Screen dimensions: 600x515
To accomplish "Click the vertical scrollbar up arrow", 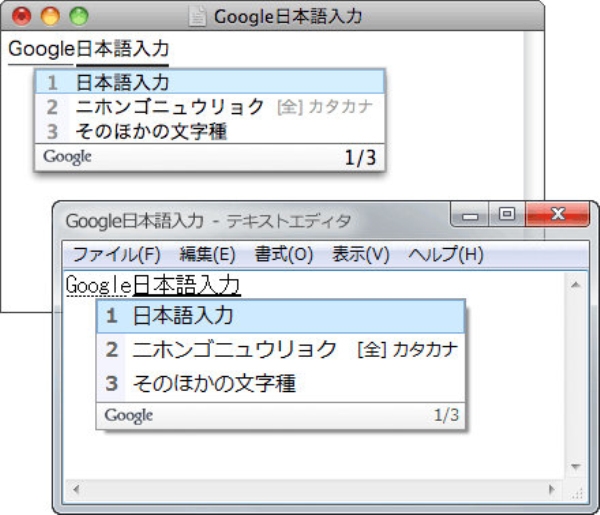I will click(x=576, y=286).
